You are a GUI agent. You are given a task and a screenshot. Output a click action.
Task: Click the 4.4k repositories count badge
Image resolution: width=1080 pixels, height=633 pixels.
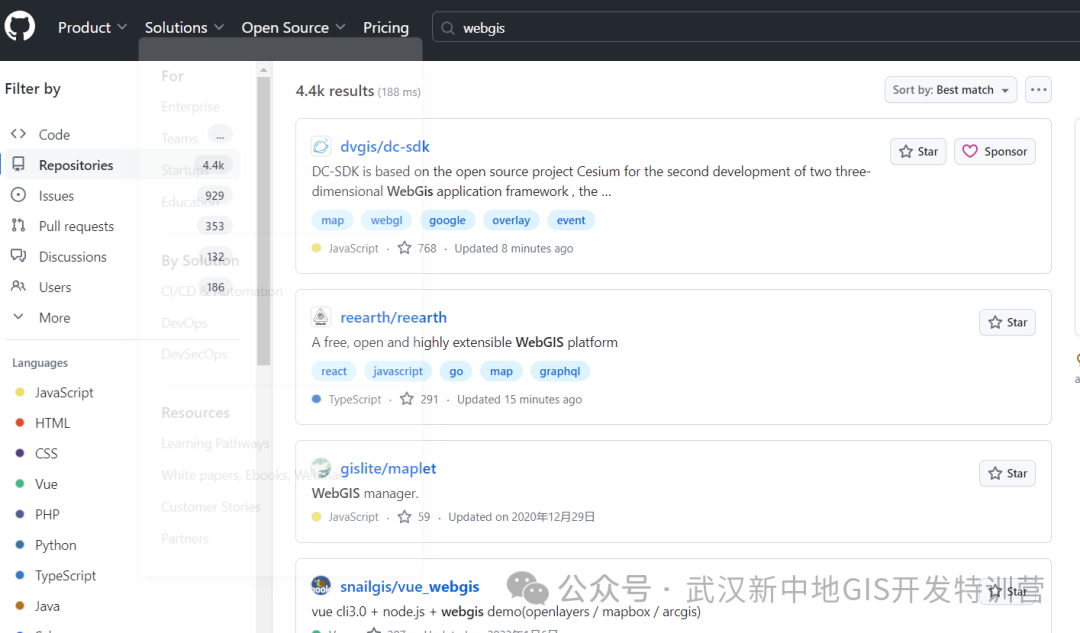214,165
